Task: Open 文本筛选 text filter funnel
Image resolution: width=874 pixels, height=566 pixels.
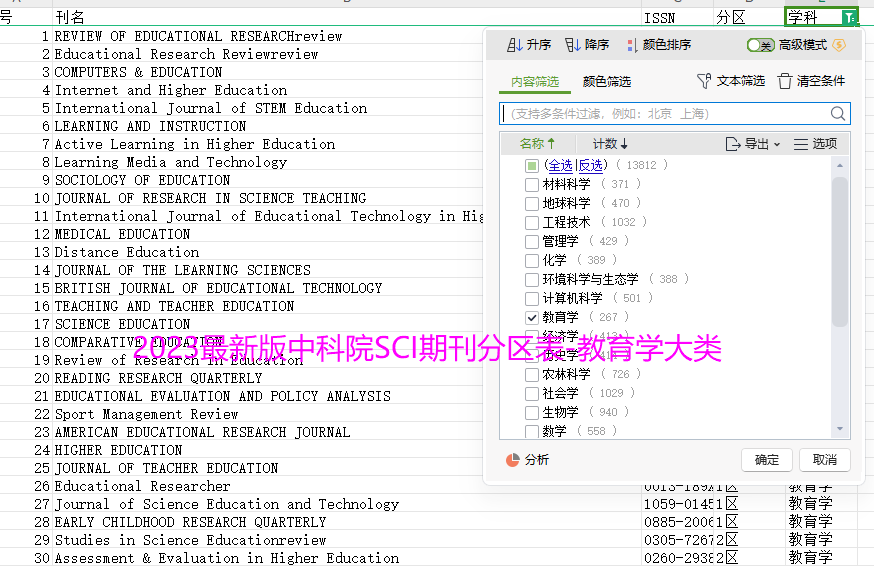Action: 704,81
